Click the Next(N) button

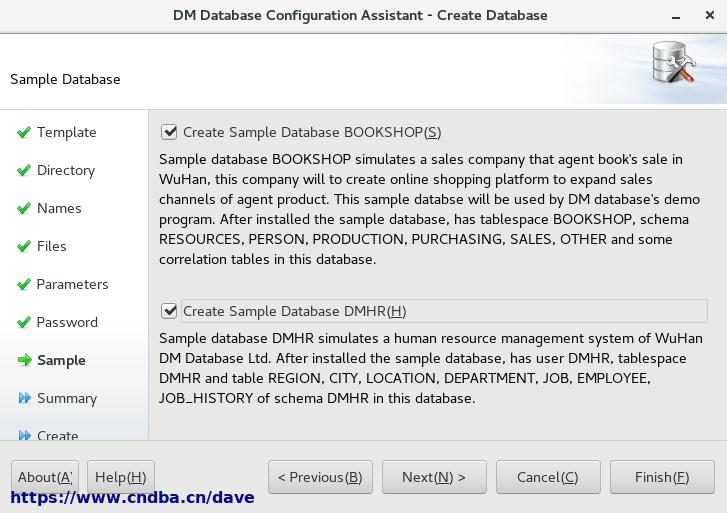[x=434, y=477]
